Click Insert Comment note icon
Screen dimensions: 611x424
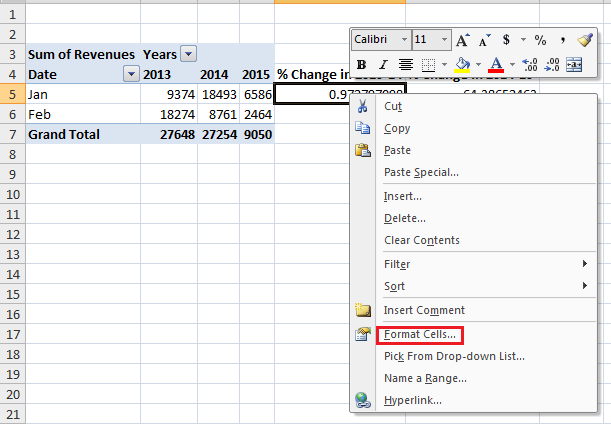[x=363, y=310]
